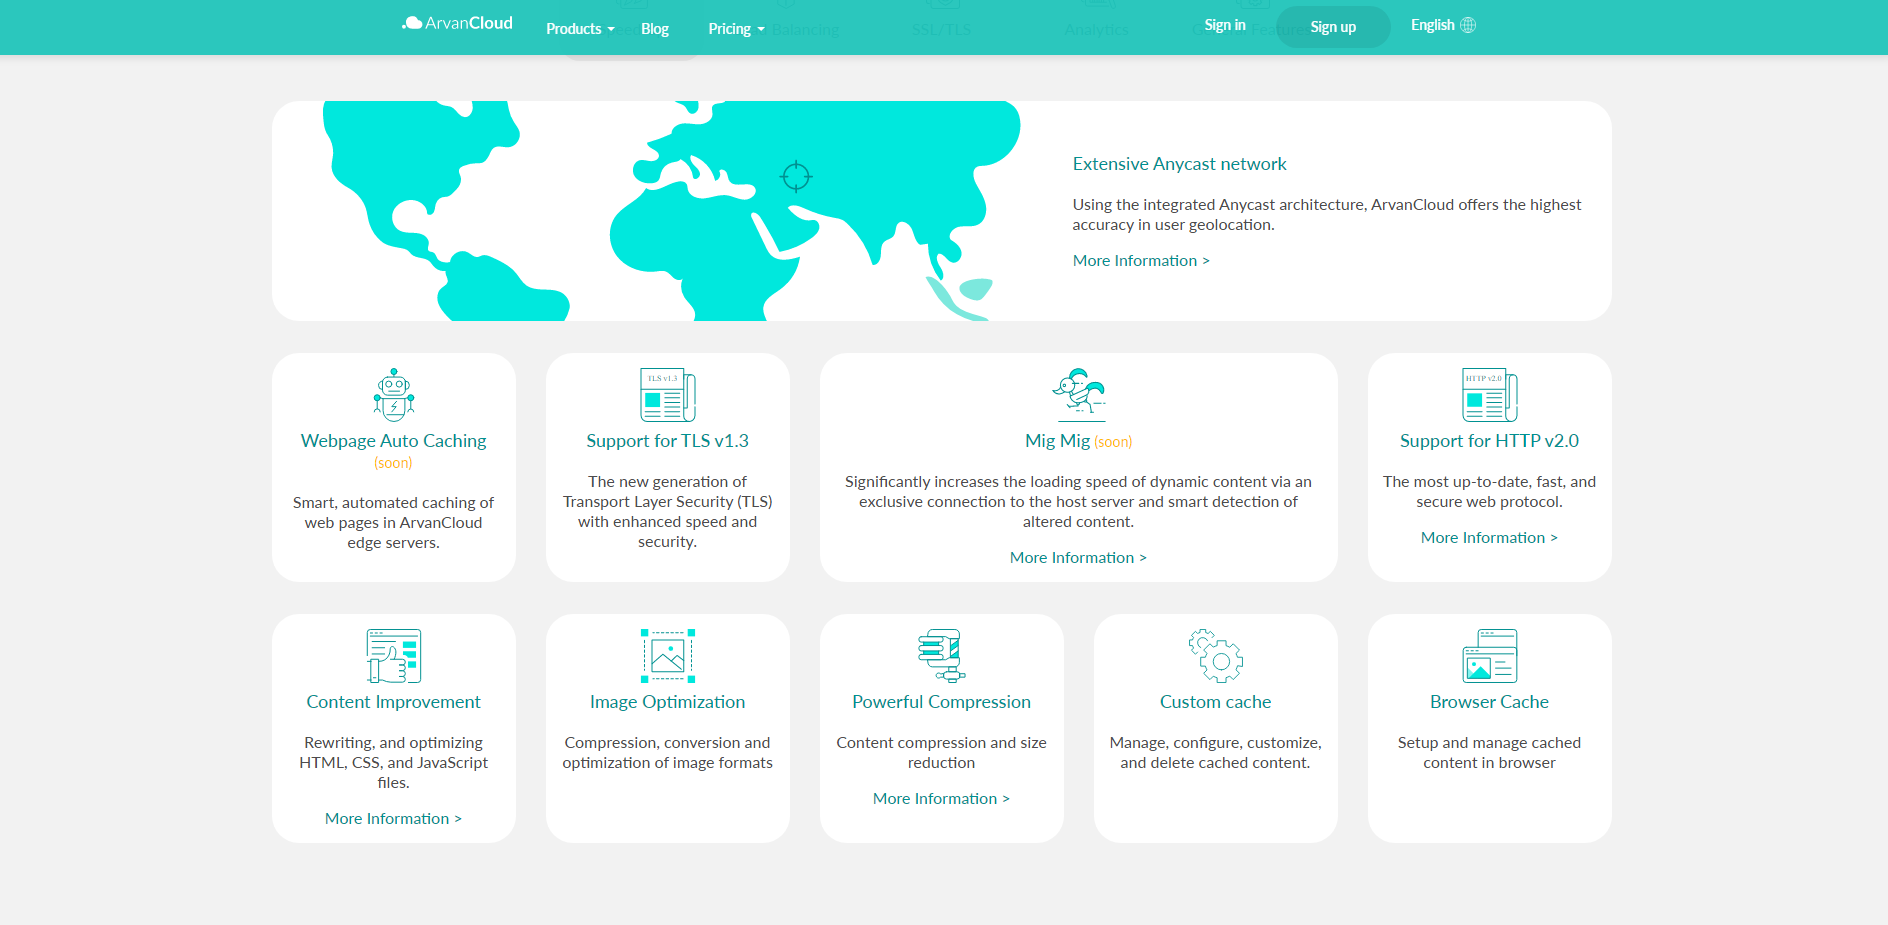Open the Blog menu item
Image resolution: width=1888 pixels, height=925 pixels.
click(654, 29)
